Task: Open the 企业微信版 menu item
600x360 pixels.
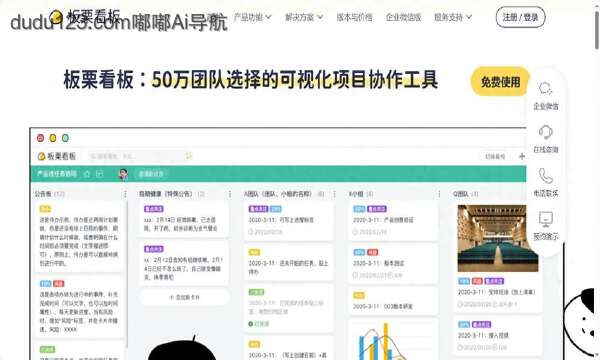Action: (403, 17)
